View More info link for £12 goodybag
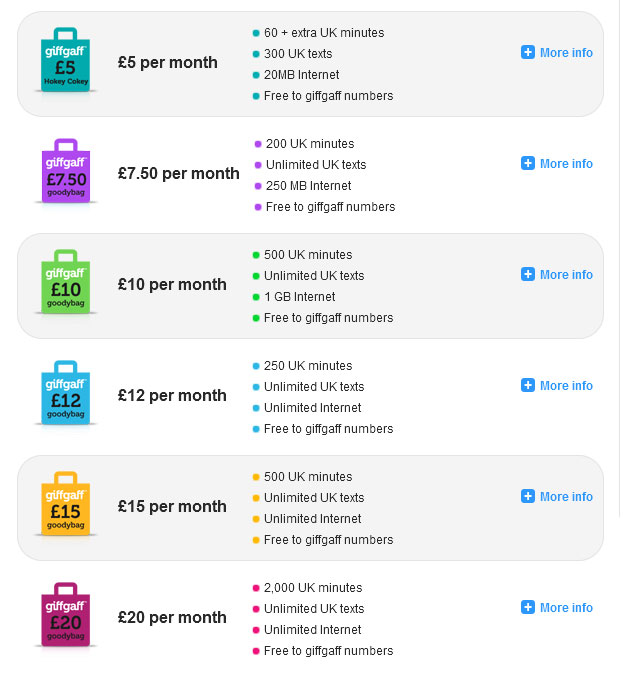Screen dimensions: 632x677 point(566,386)
